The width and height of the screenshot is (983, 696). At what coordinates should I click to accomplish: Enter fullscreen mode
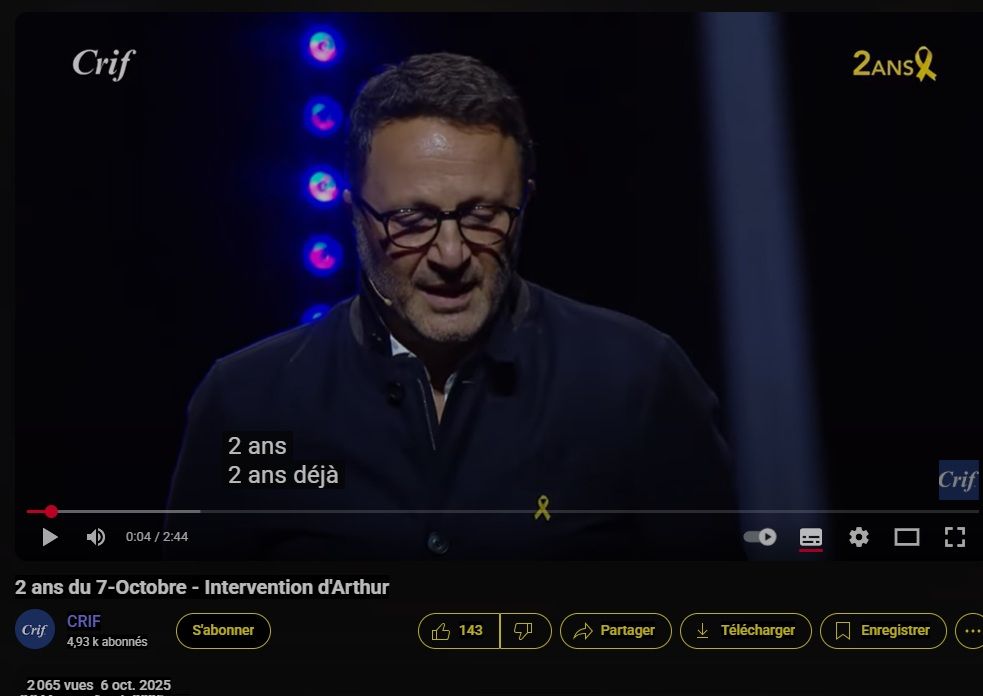click(954, 537)
